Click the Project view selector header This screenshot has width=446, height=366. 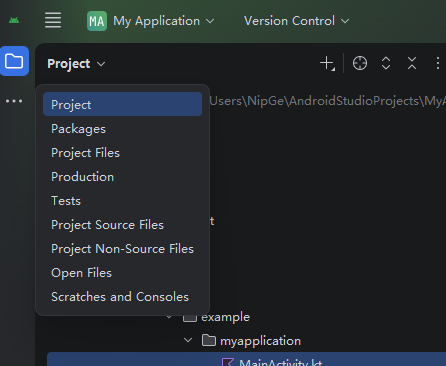[76, 64]
